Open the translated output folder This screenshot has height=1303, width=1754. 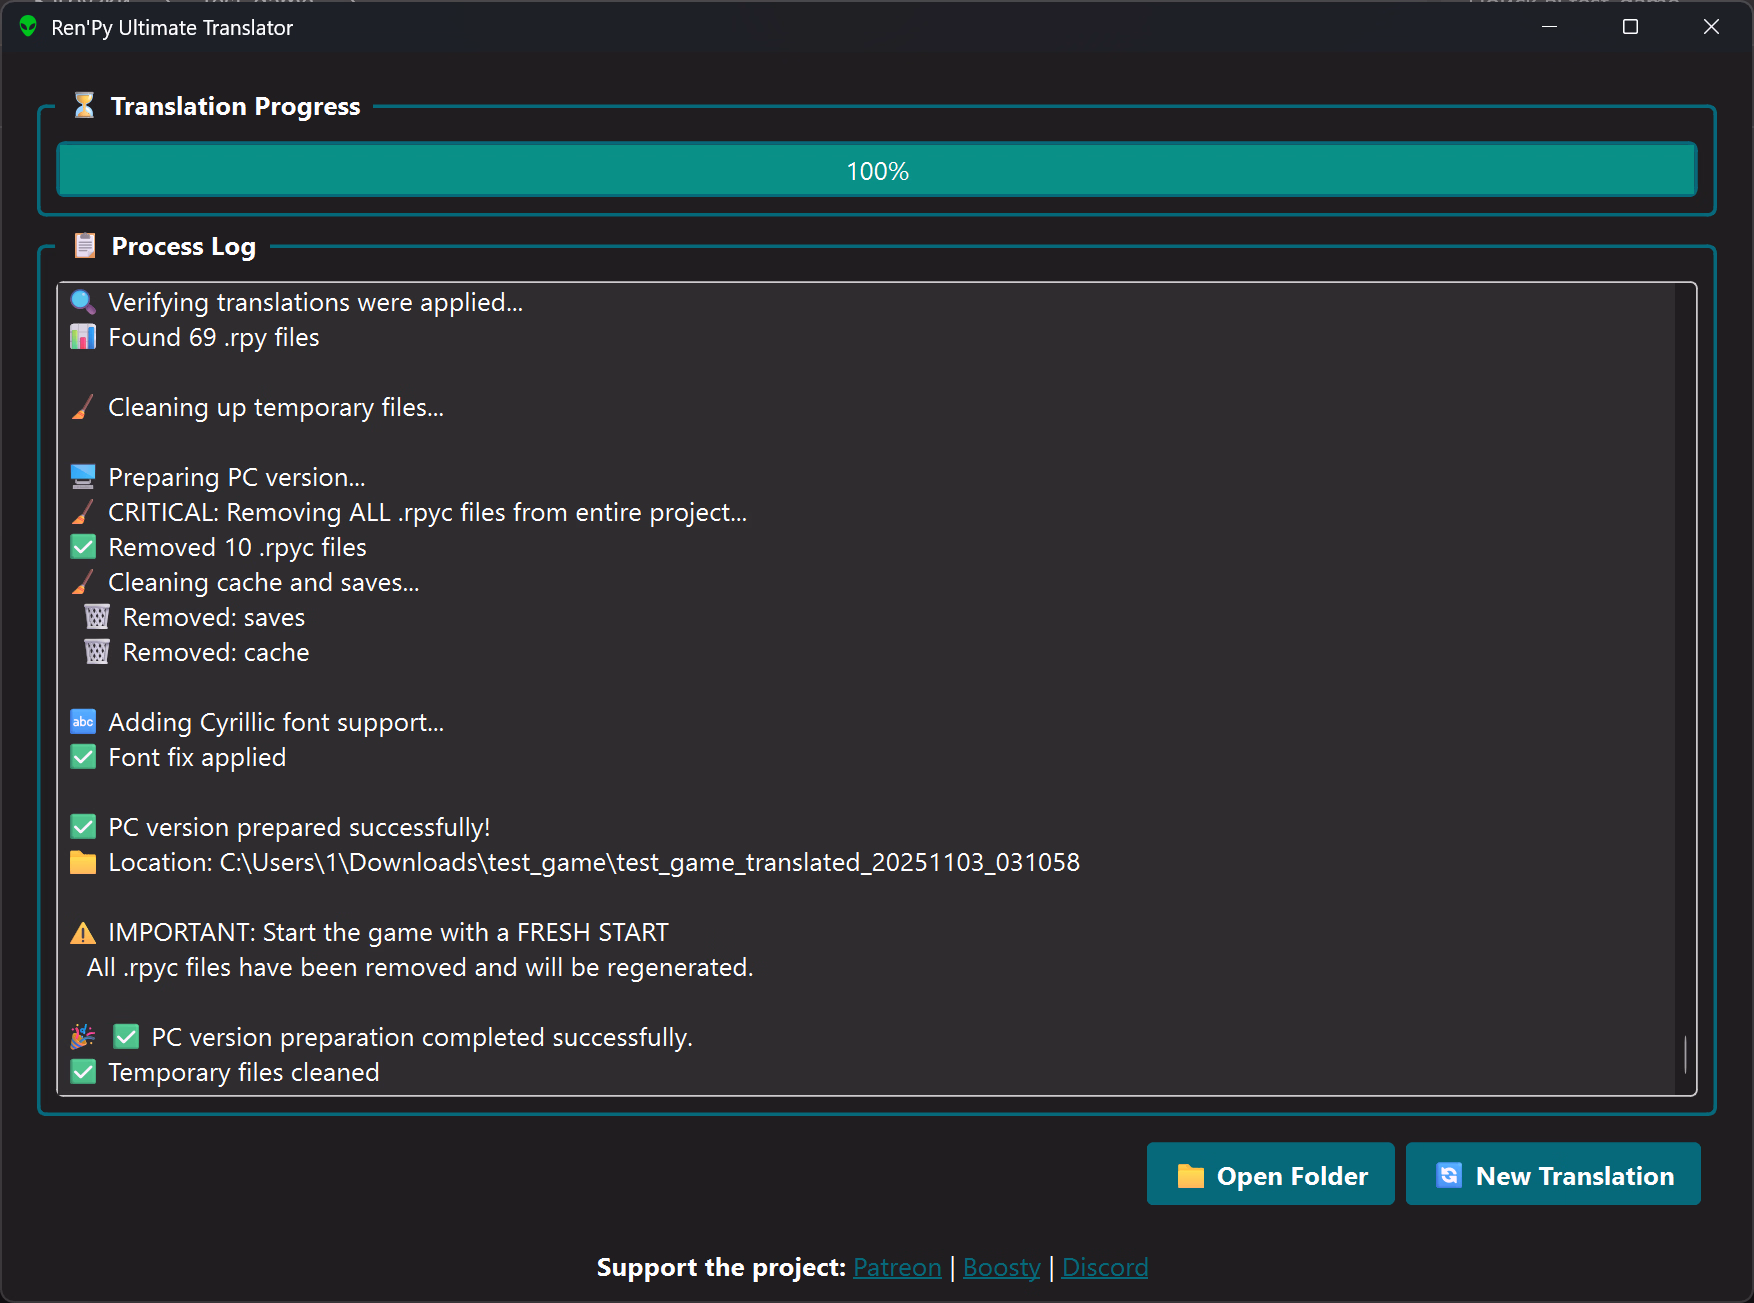pos(1270,1175)
